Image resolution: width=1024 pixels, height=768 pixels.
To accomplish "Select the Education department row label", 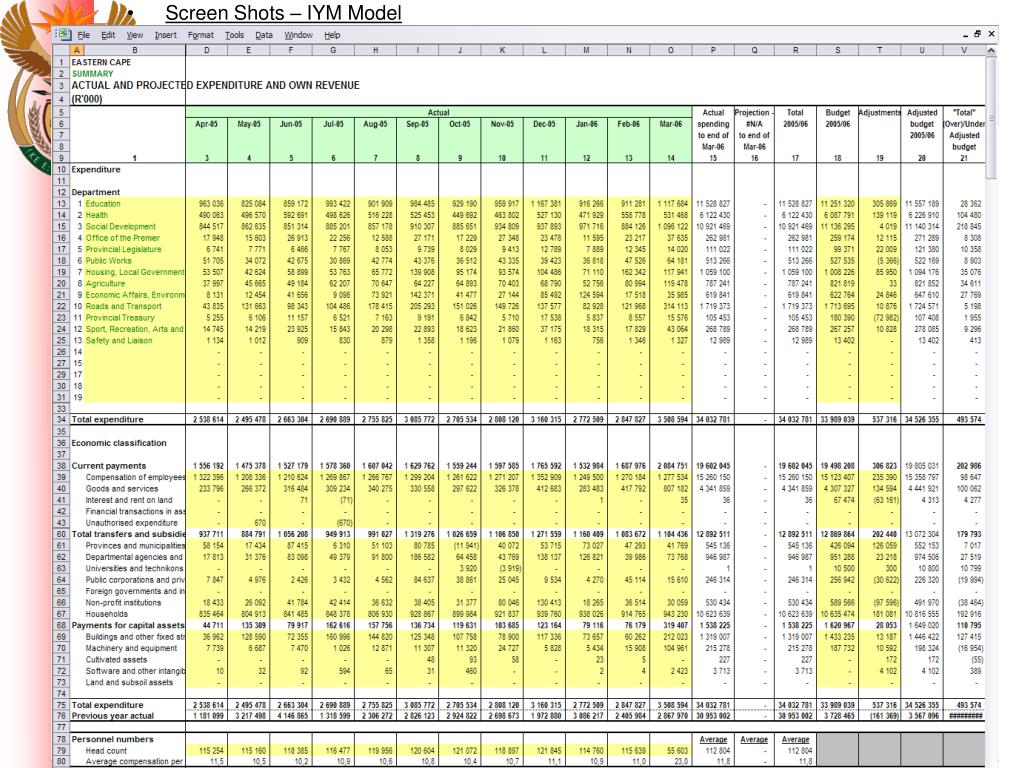I will [x=103, y=204].
